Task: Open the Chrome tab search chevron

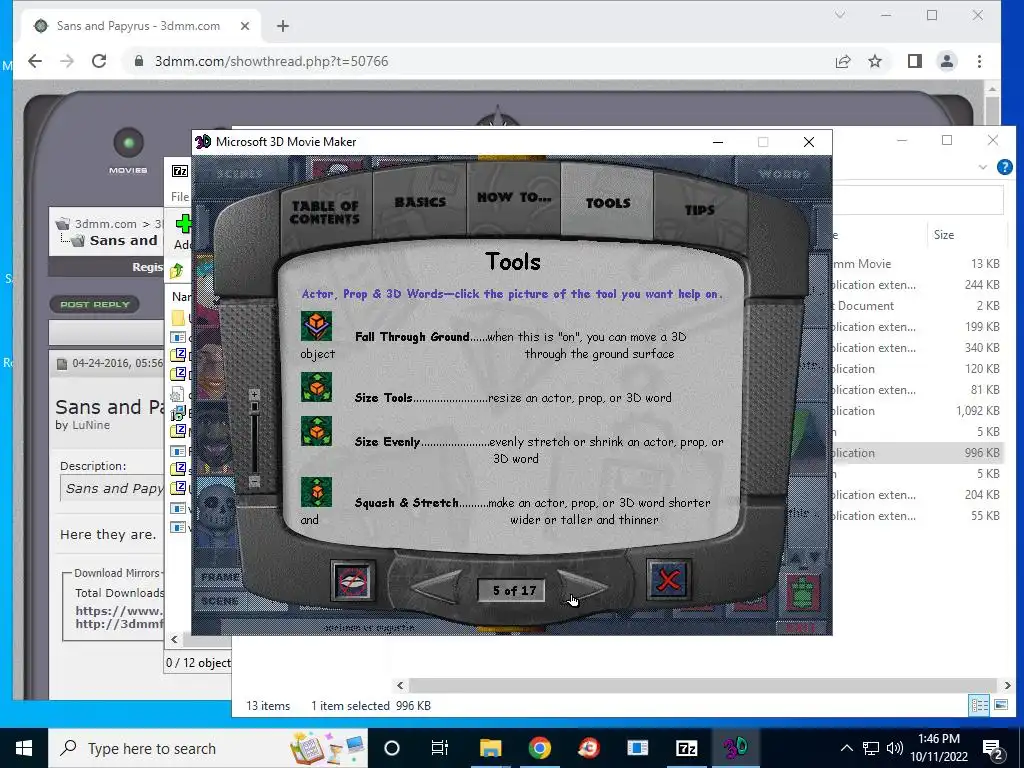Action: click(840, 15)
